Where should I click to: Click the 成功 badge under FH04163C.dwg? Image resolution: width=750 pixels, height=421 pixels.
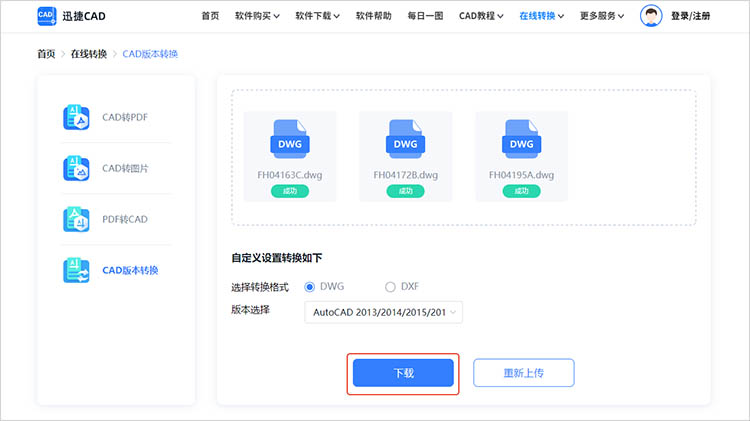290,191
